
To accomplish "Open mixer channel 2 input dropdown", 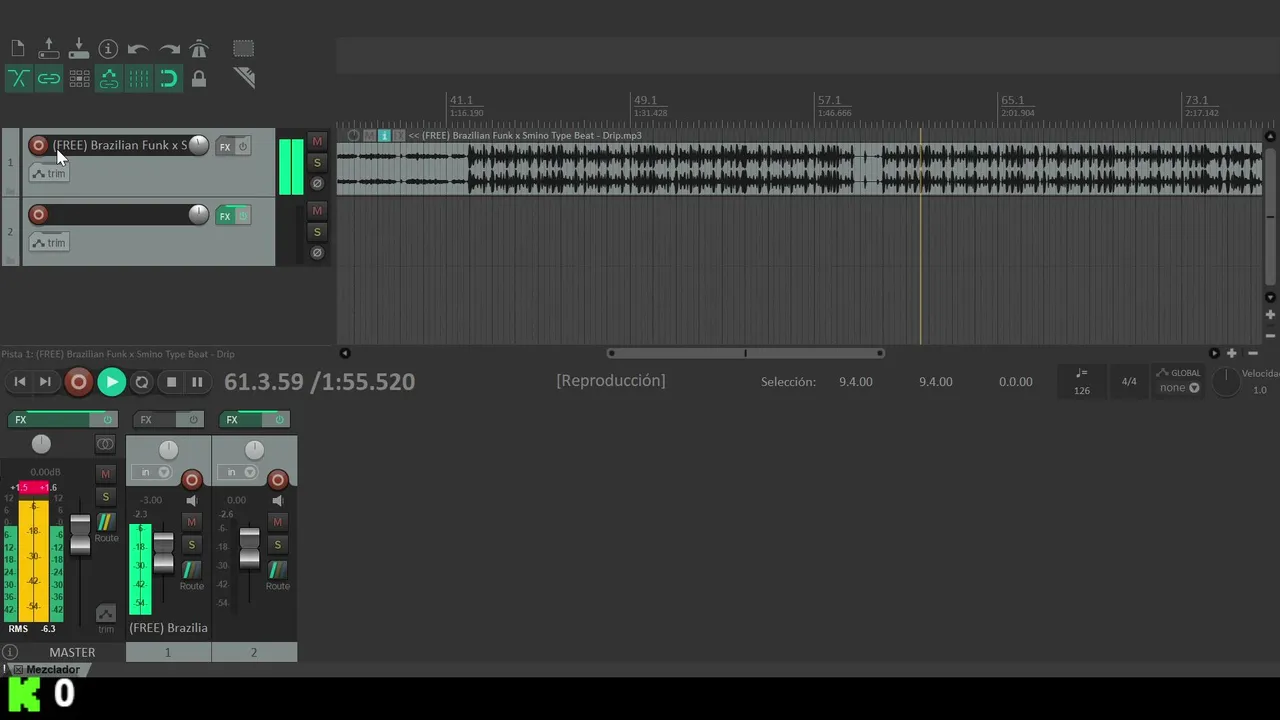I will (x=240, y=472).
